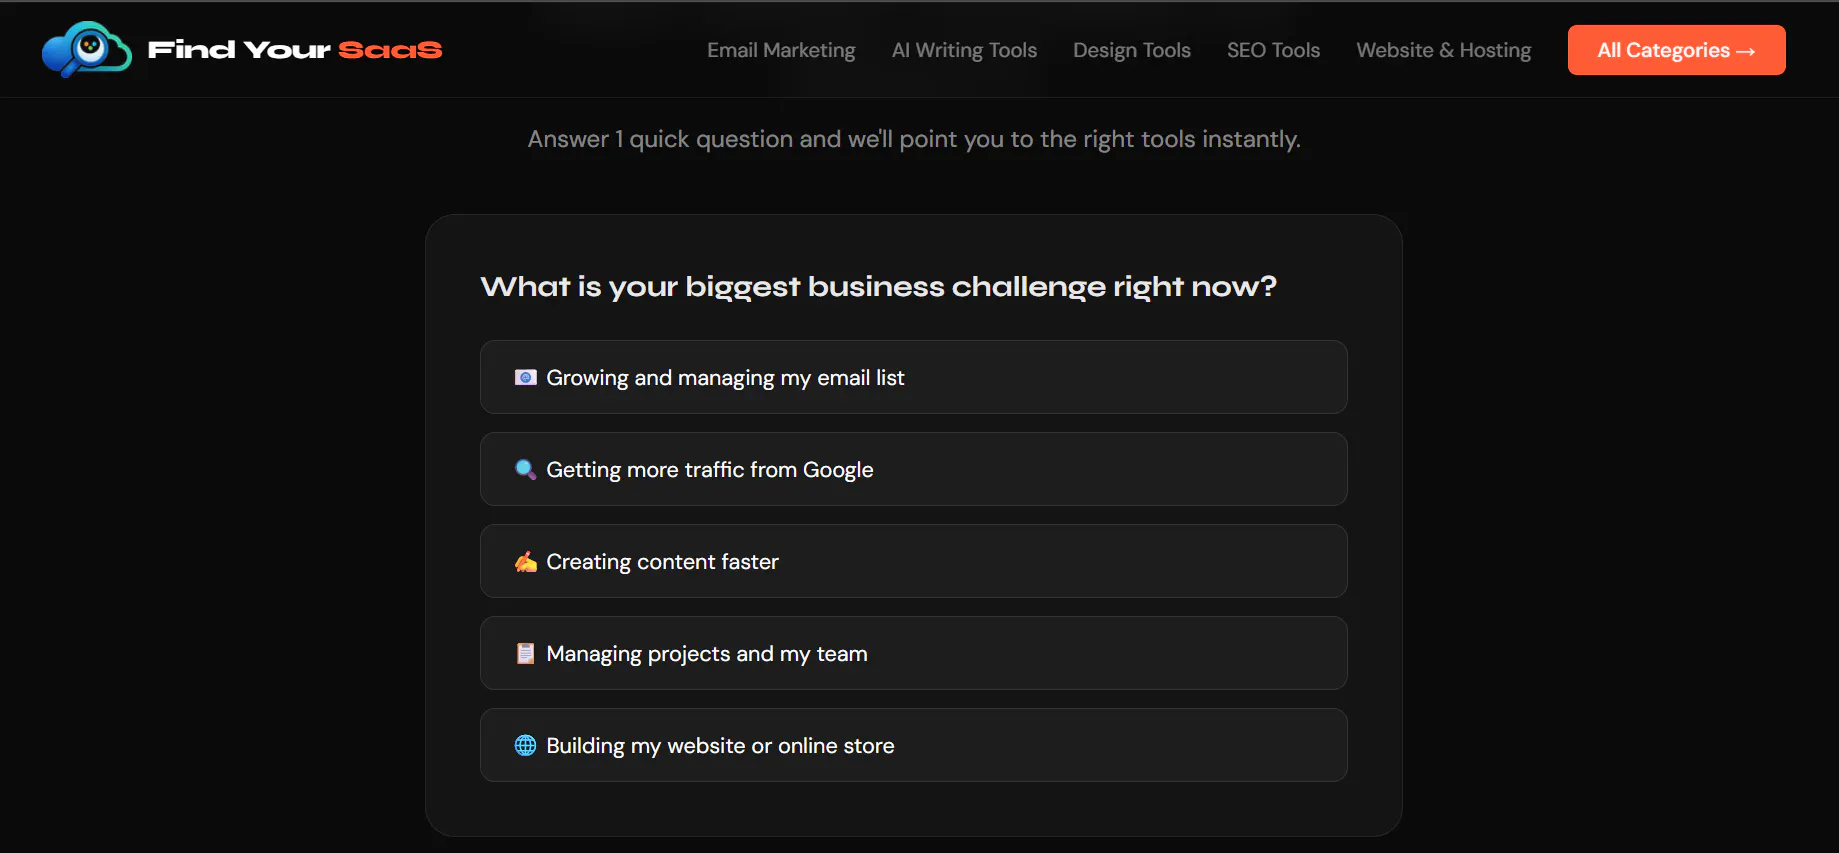Click the biggest business challenge question heading

(879, 287)
